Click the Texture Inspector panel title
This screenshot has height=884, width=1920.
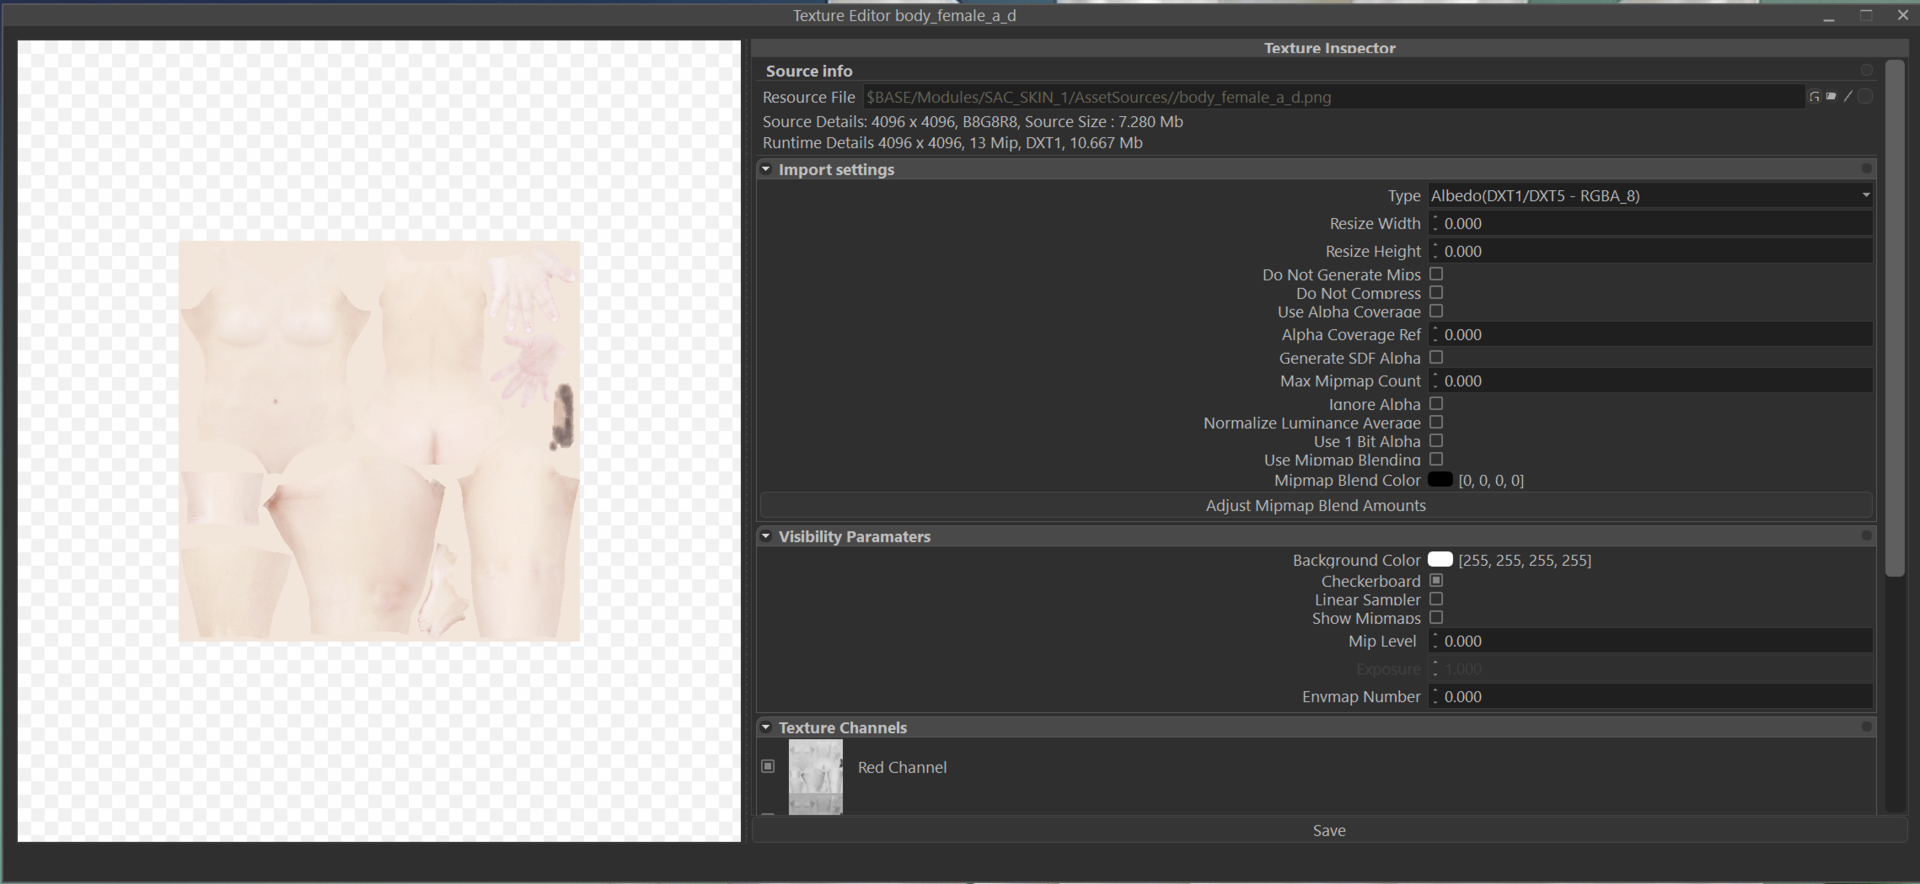point(1329,48)
